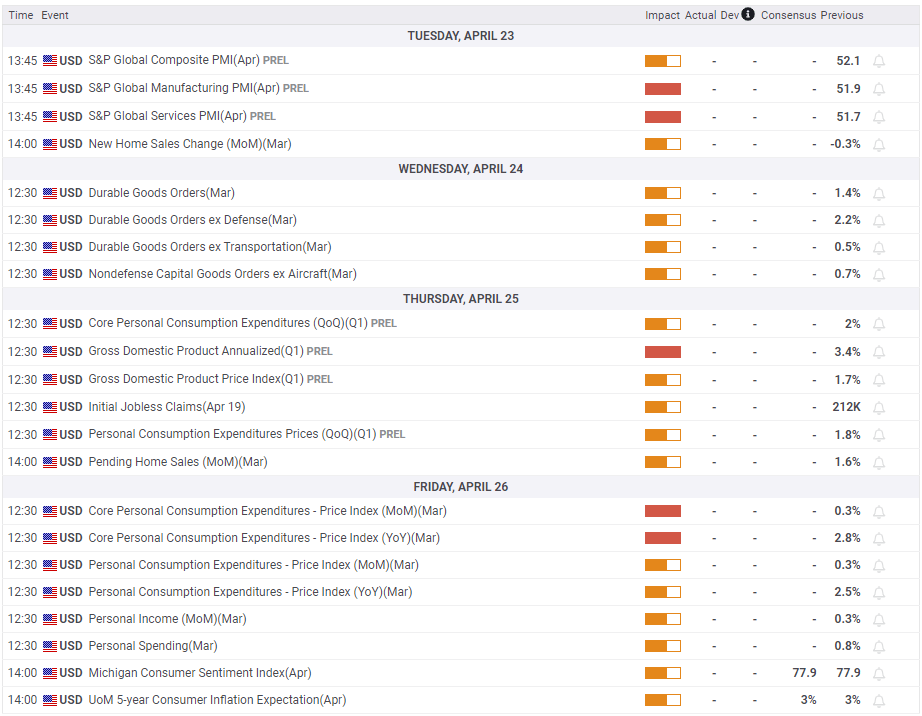Set alert bell for Core PCE Price Index (YoY)
This screenshot has width=922, height=716.
pos(878,539)
